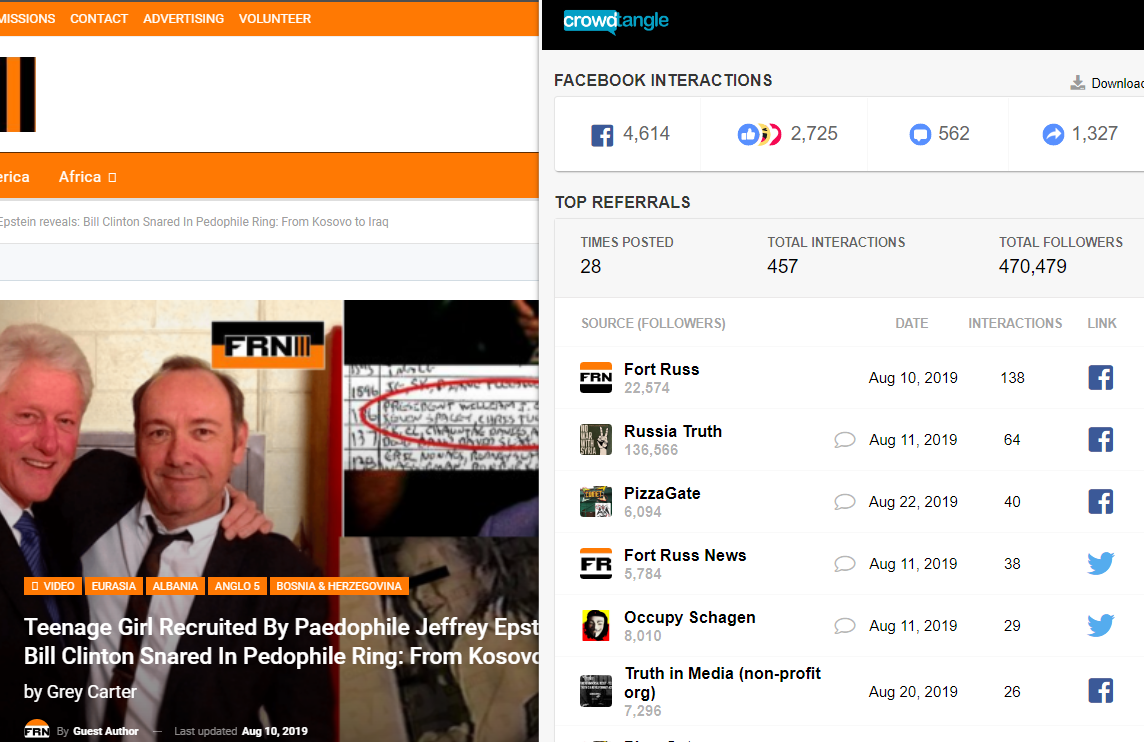This screenshot has height=742, width=1144.
Task: Click the BOSNIA & HERZEGOVINA category tag
Action: 339,586
